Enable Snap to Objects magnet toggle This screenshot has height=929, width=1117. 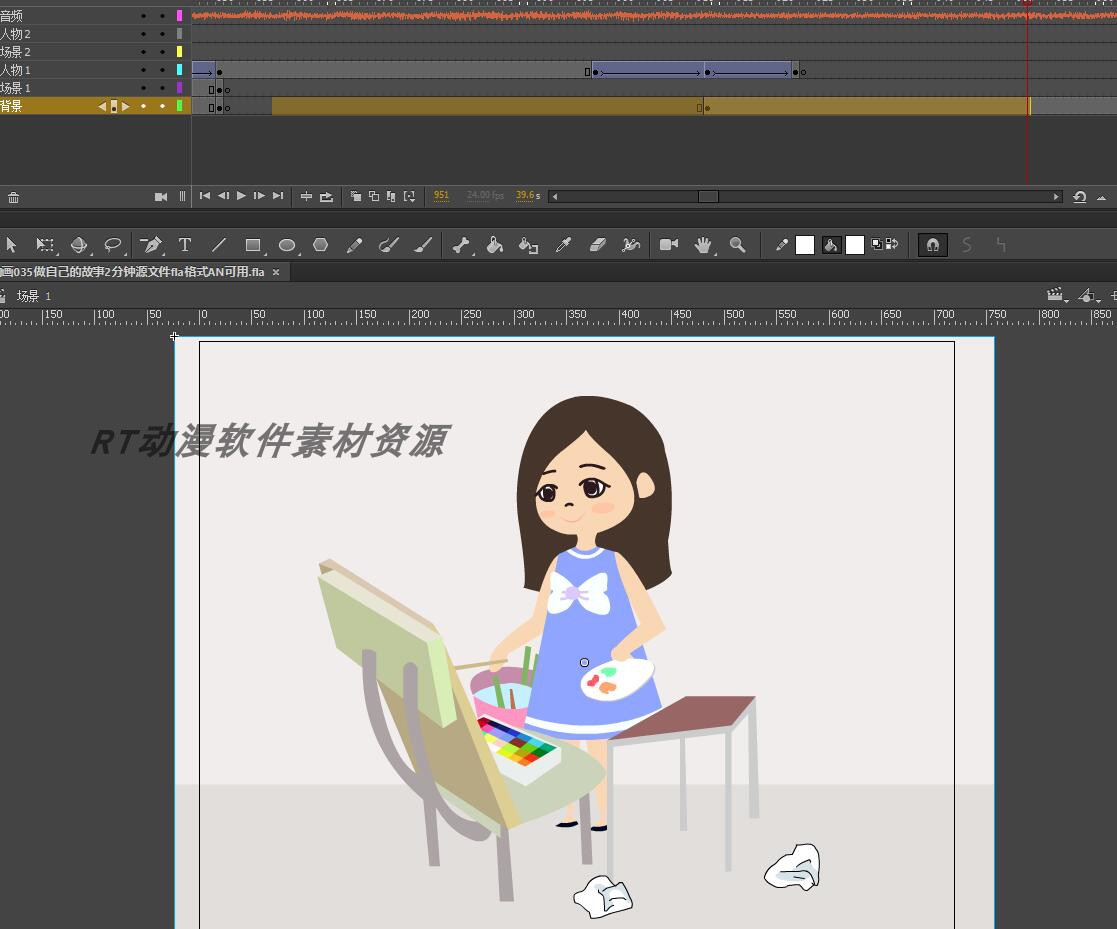(x=932, y=245)
